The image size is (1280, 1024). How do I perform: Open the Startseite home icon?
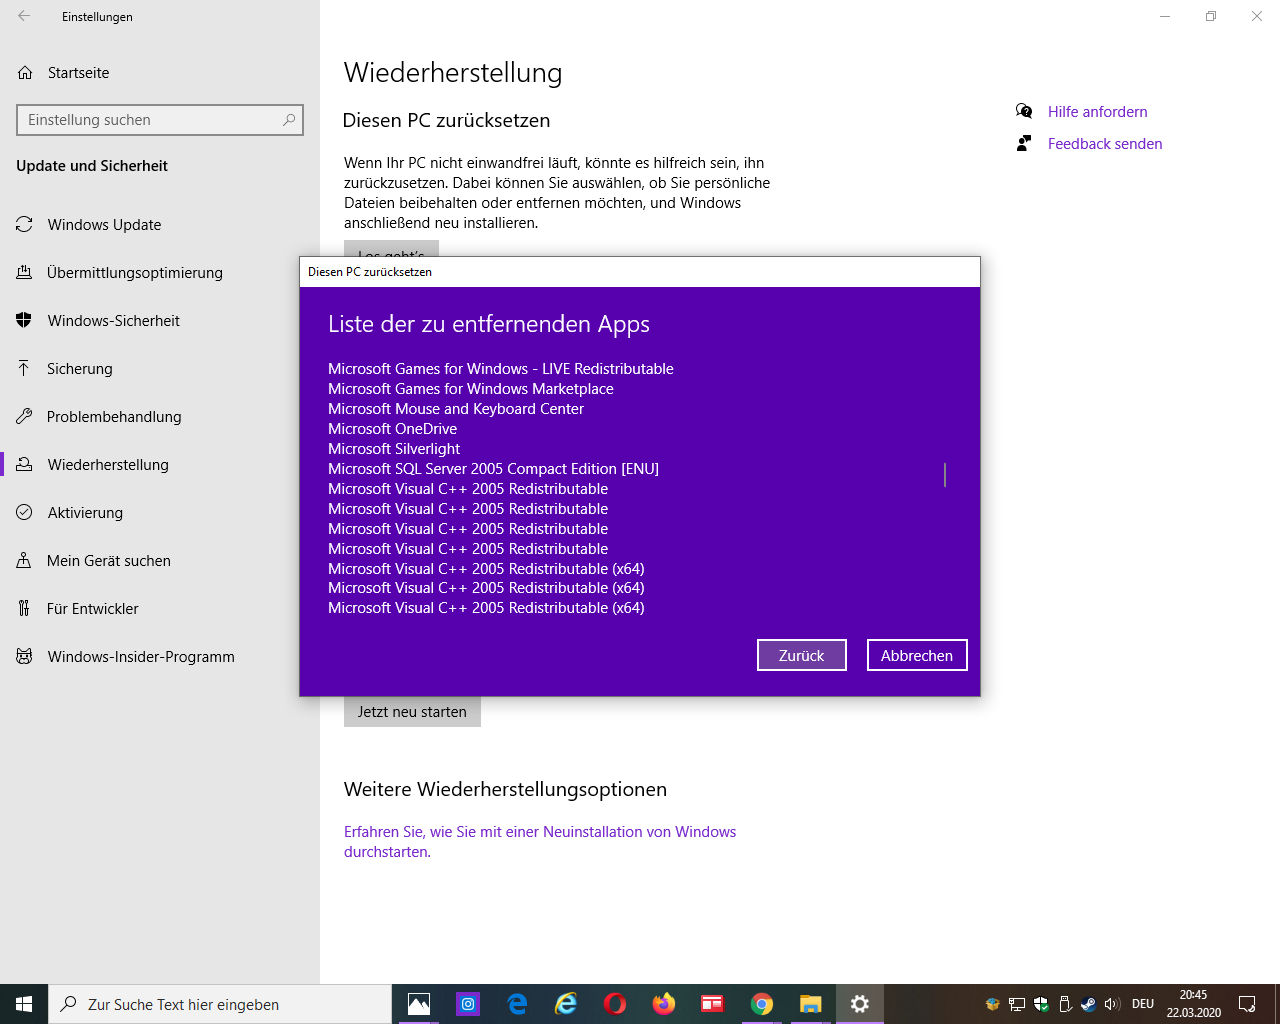[25, 73]
